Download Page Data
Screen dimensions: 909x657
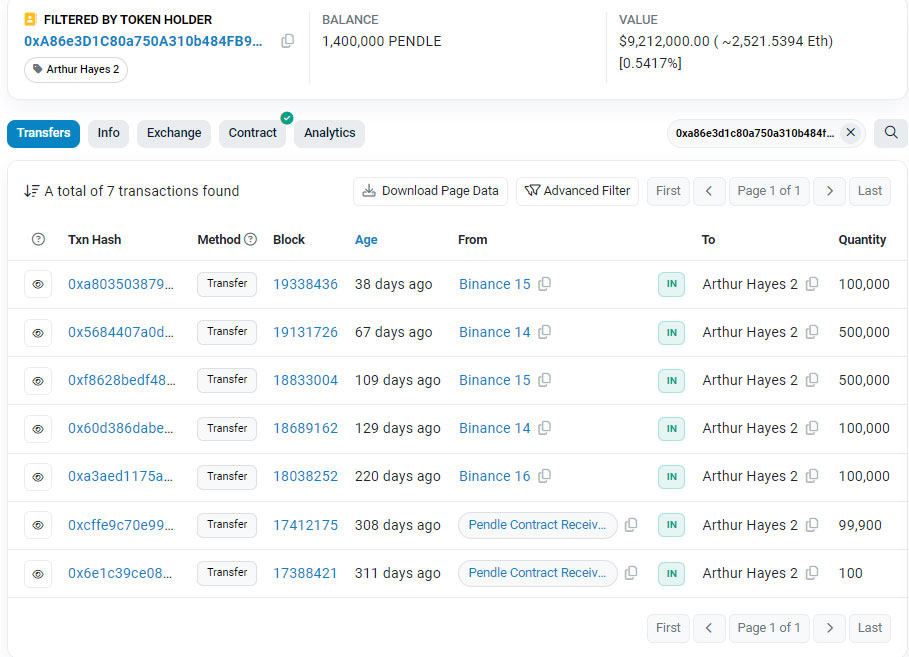pos(430,191)
